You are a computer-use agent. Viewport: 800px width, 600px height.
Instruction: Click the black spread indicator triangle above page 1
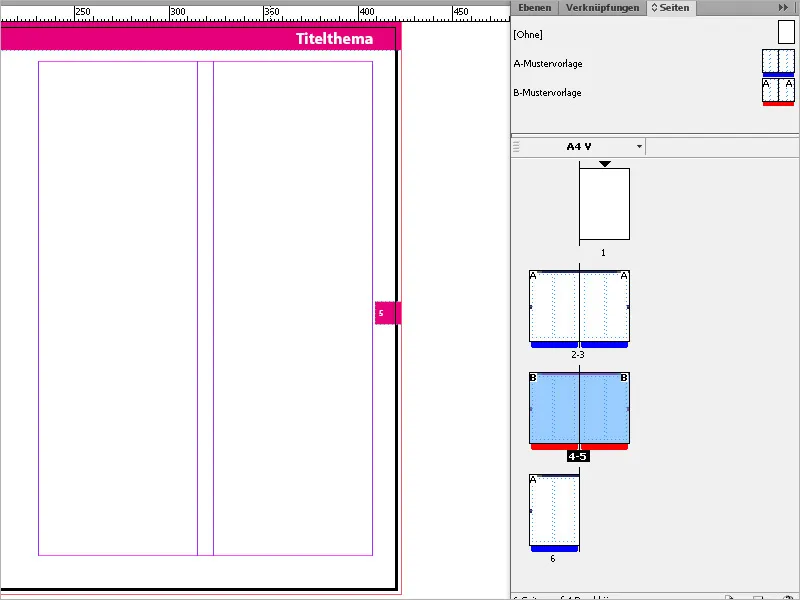pyautogui.click(x=603, y=163)
